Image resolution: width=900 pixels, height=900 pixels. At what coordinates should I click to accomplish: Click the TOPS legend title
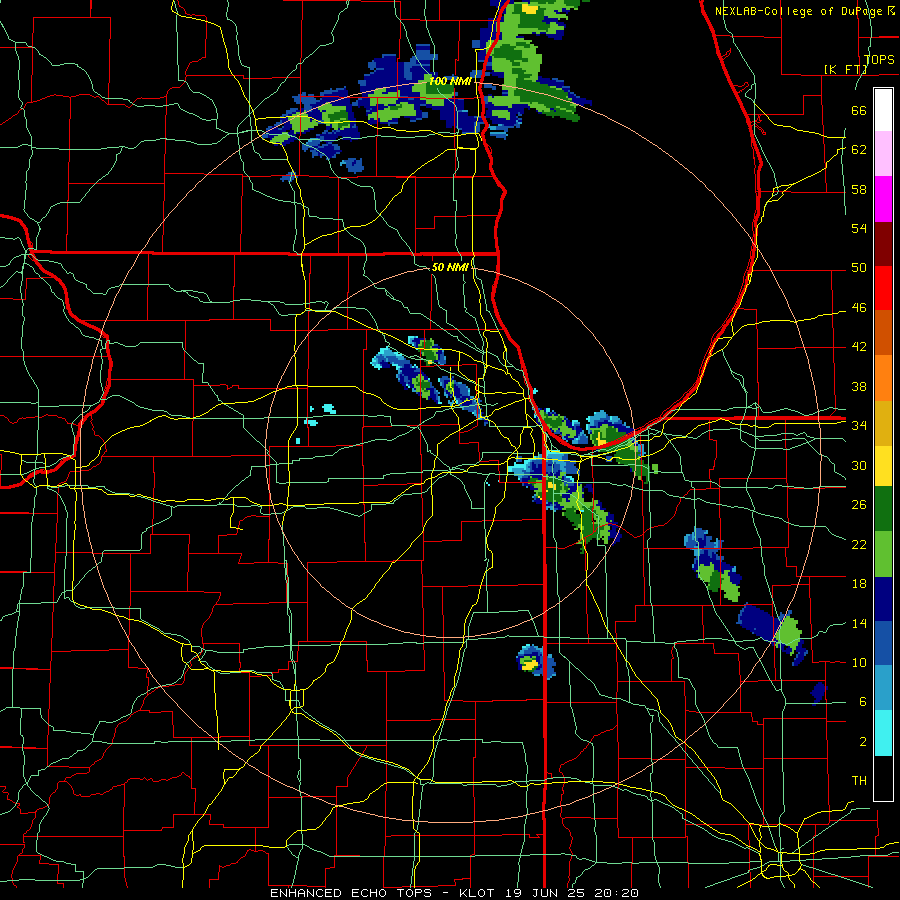pyautogui.click(x=879, y=59)
